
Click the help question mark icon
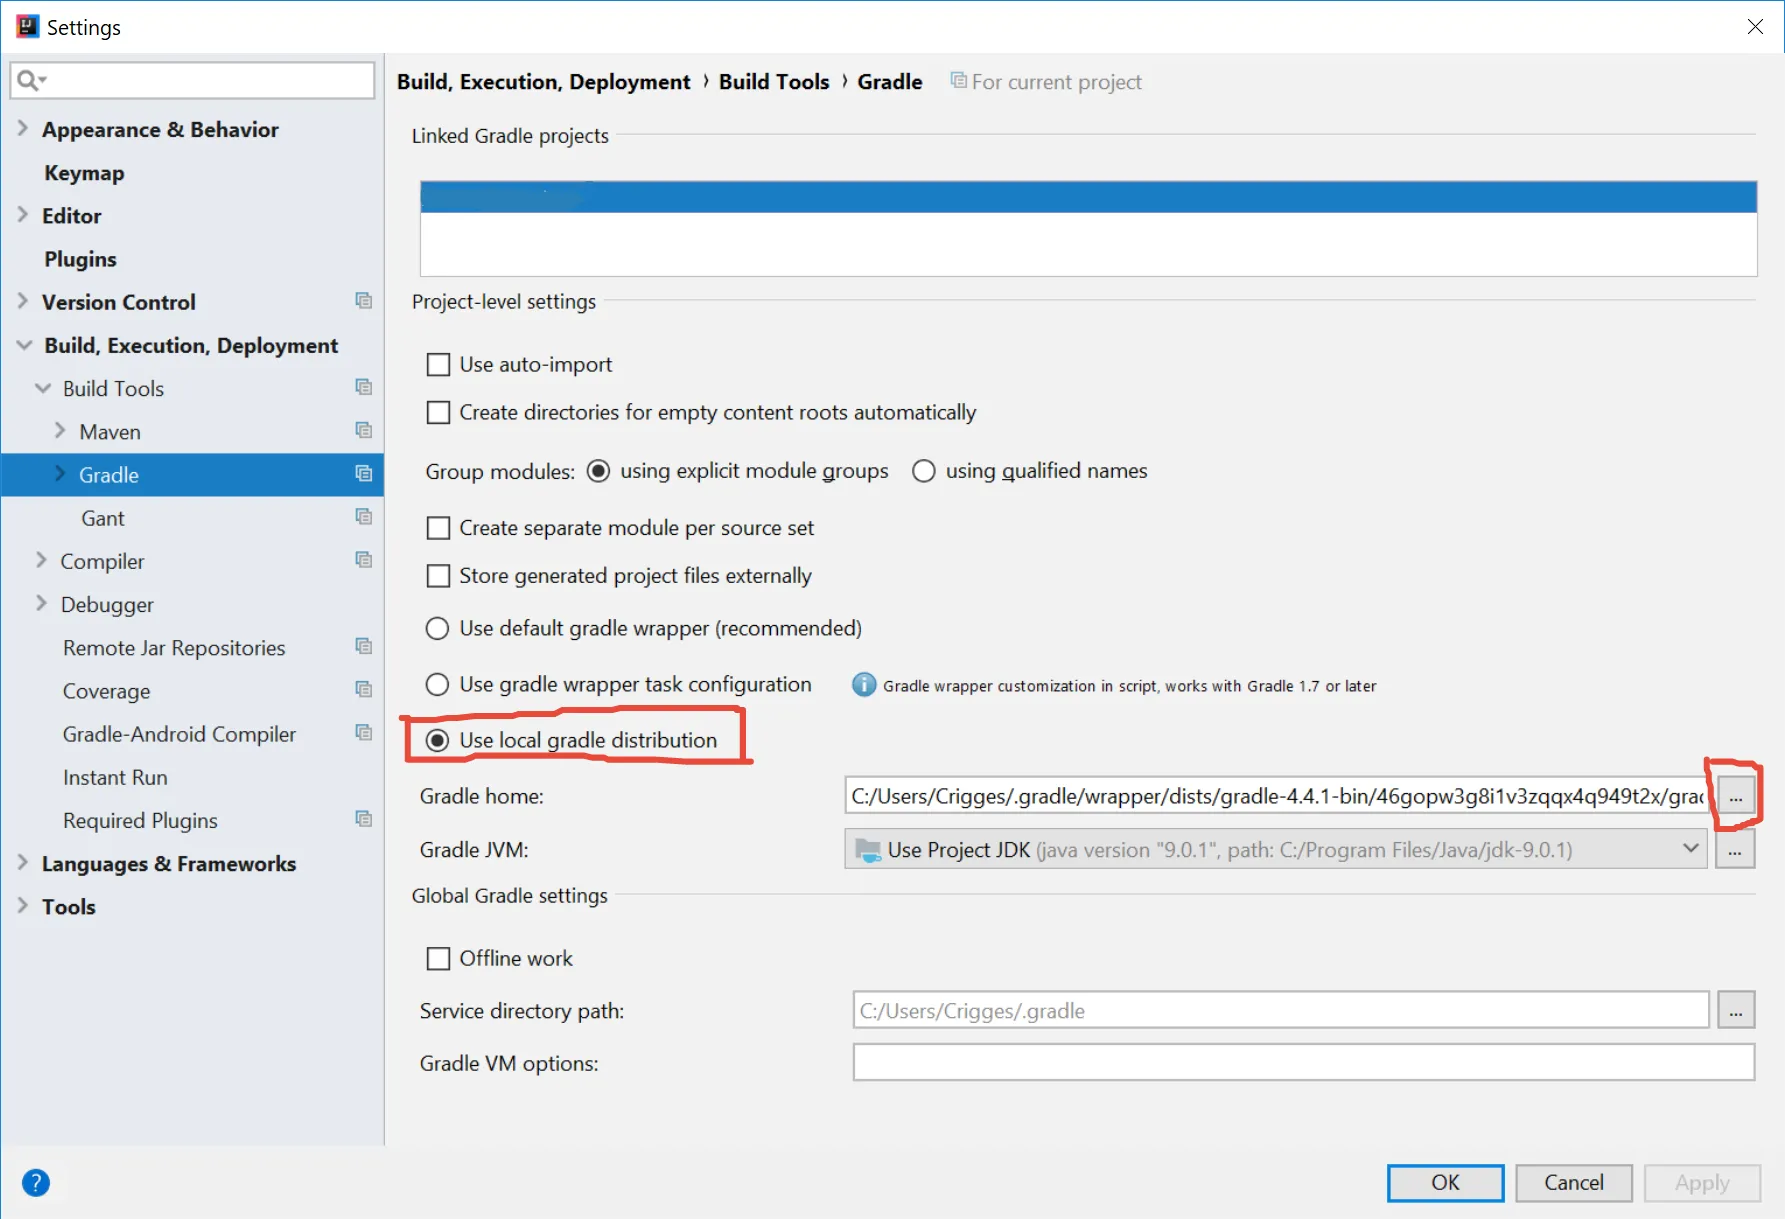pos(36,1183)
